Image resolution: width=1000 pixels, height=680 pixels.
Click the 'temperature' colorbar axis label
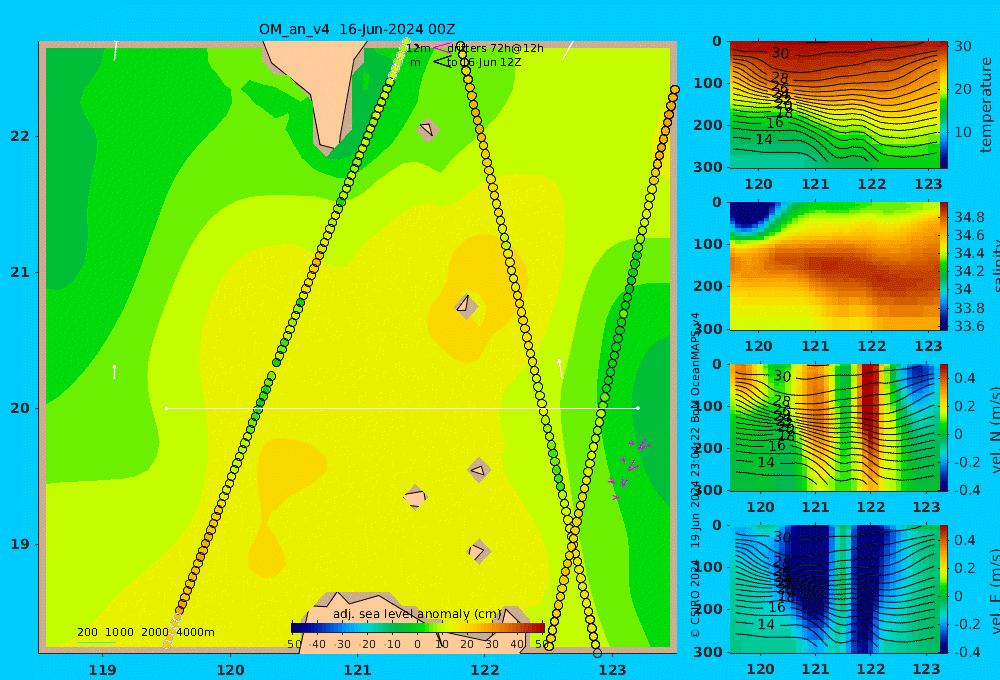pyautogui.click(x=986, y=105)
